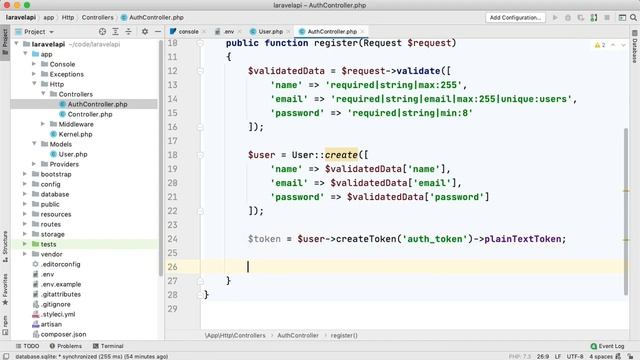Open the Terminal tool window tab
The width and height of the screenshot is (640, 360).
point(108,346)
